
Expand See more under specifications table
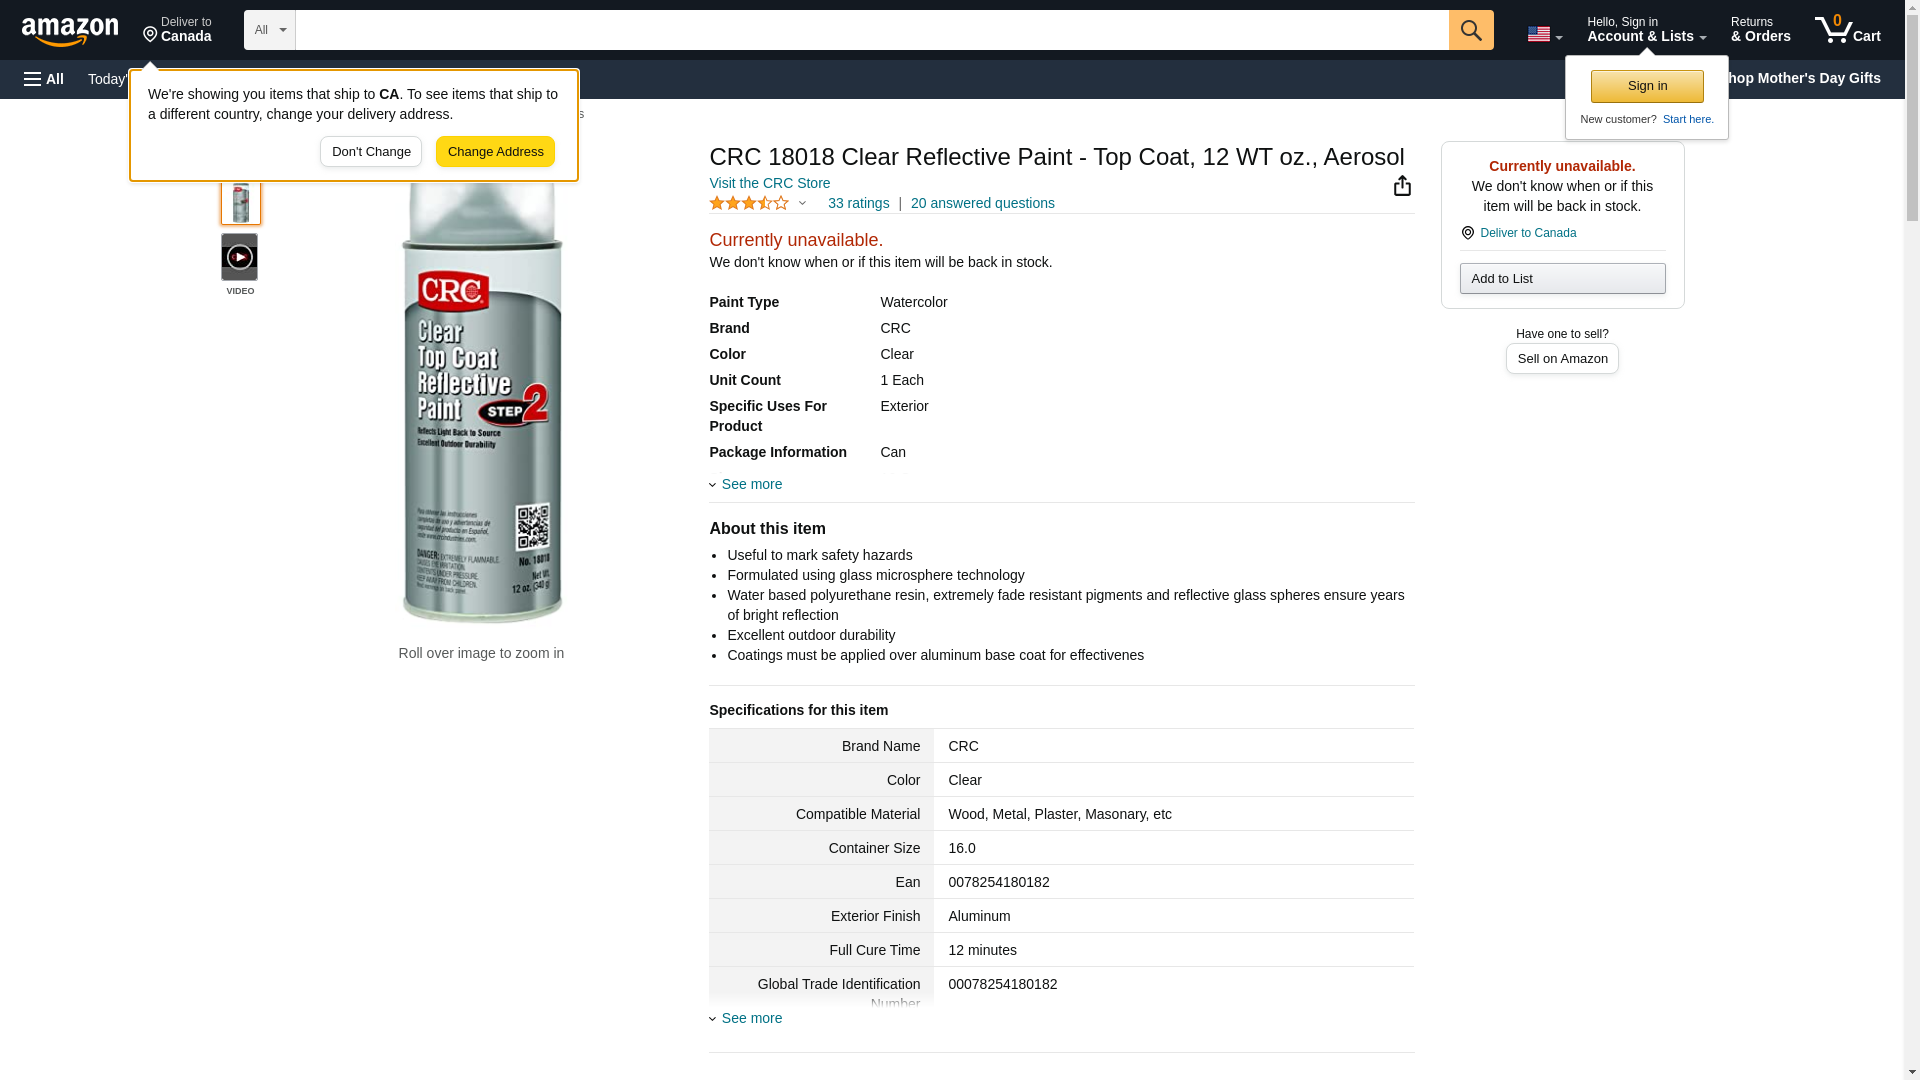pyautogui.click(x=751, y=1018)
